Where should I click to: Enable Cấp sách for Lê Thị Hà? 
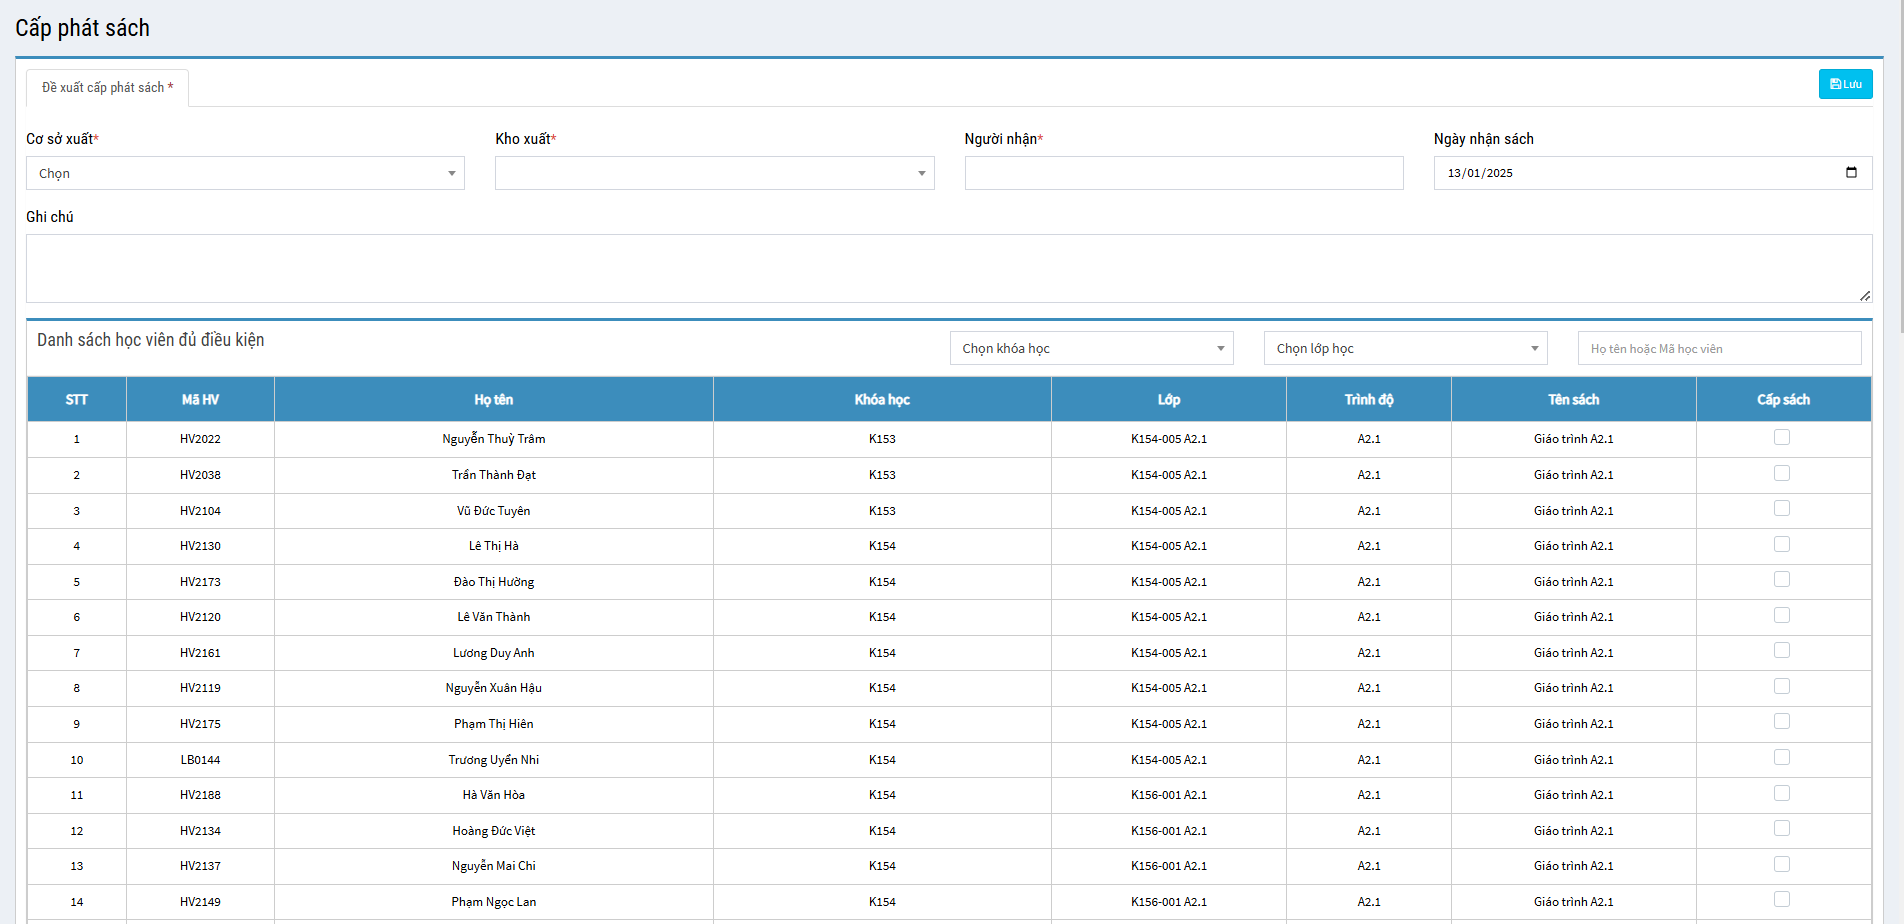point(1782,544)
